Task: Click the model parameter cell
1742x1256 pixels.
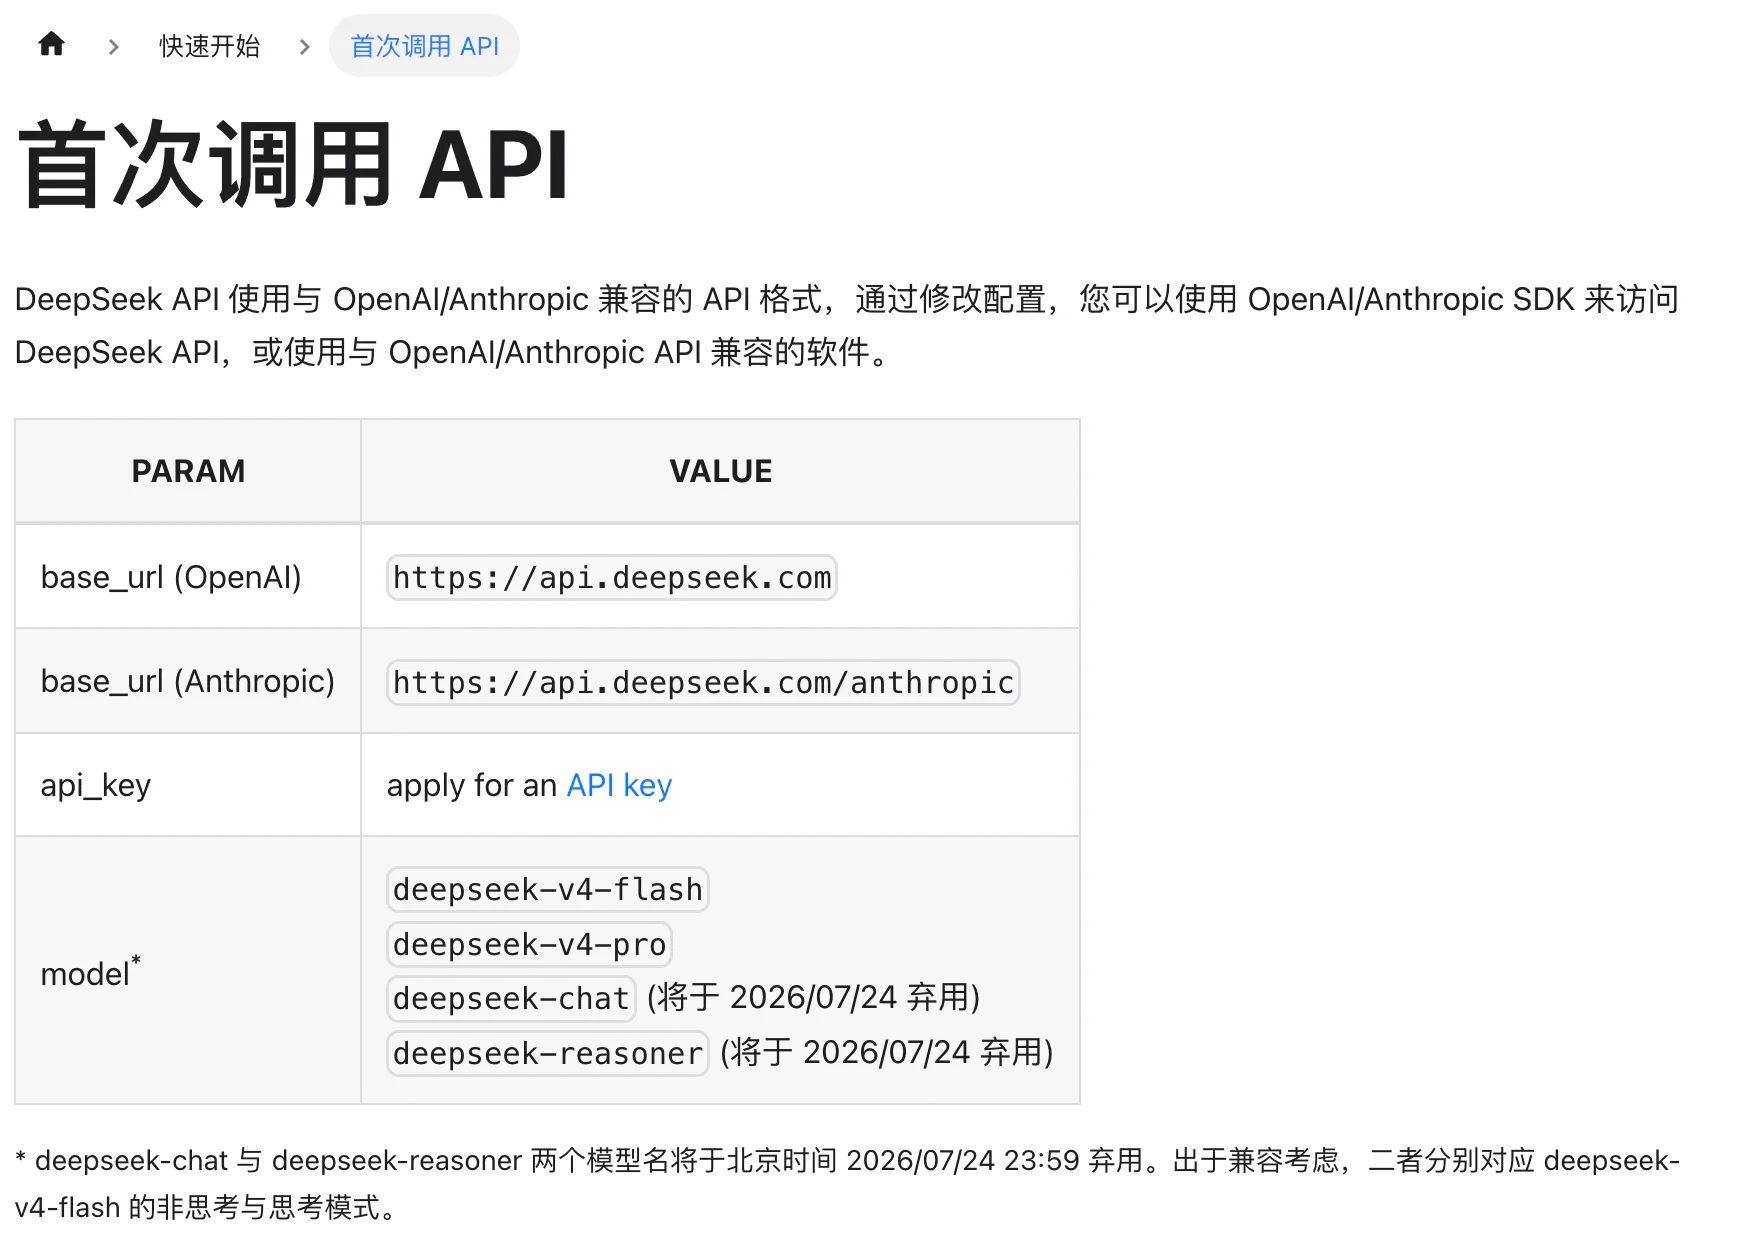Action: tap(188, 971)
